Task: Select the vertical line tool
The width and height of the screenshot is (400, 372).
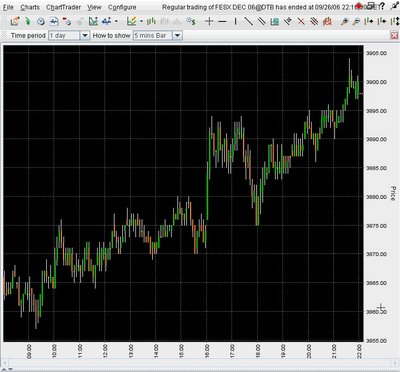Action: tap(235, 22)
